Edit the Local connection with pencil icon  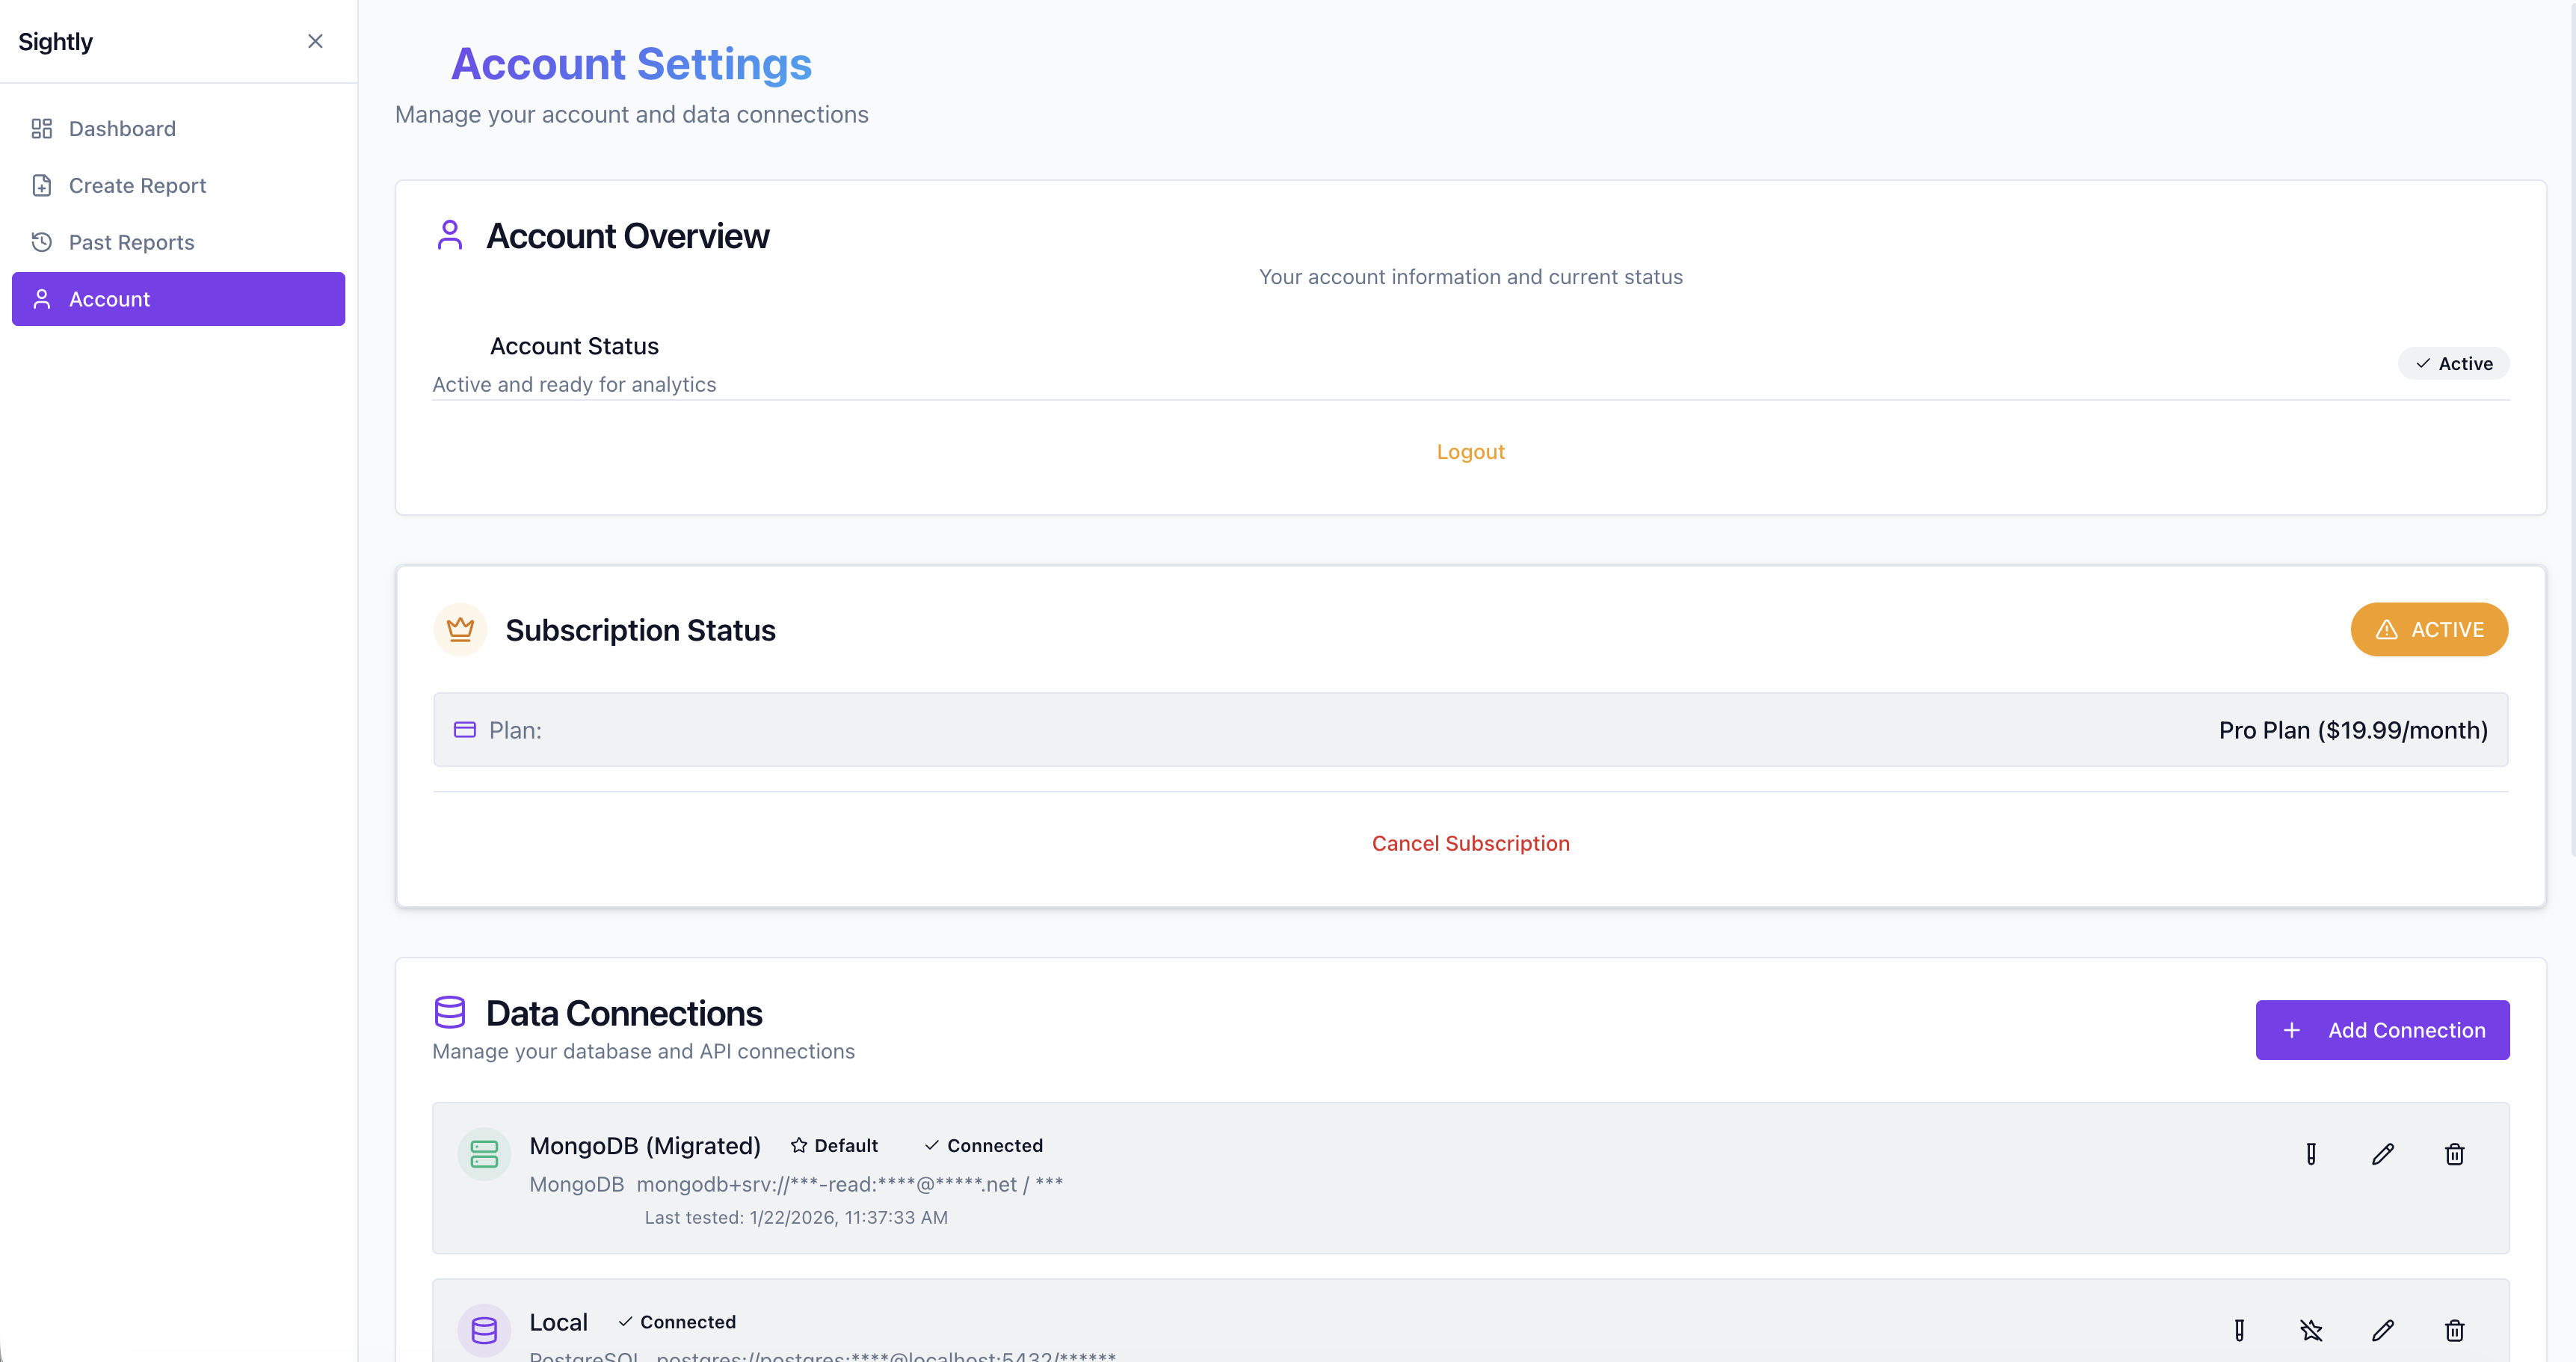[x=2383, y=1330]
